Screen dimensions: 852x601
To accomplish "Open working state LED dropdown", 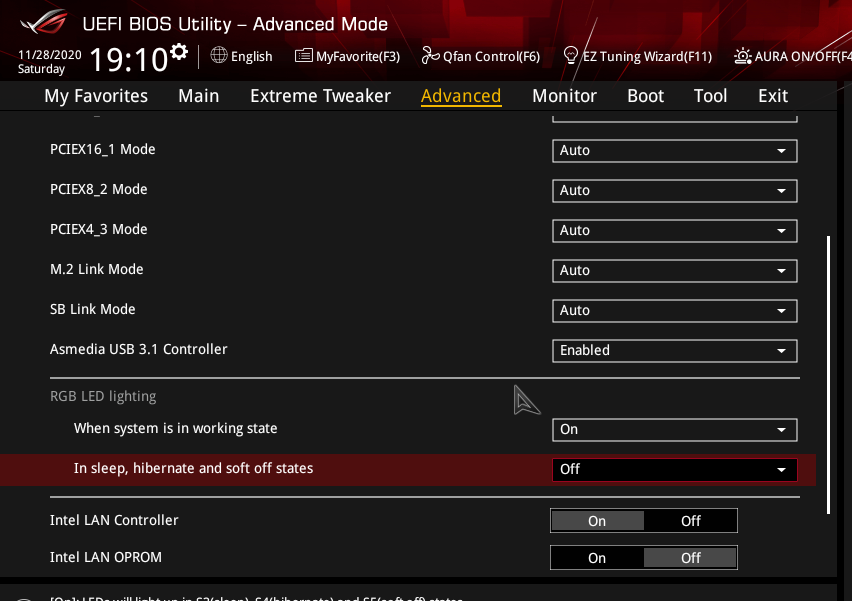I will (x=674, y=430).
